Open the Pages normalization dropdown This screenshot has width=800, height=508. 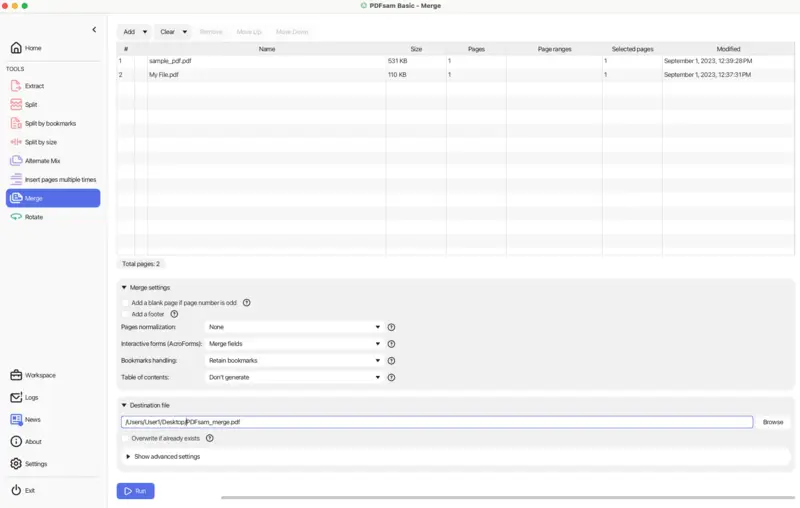(294, 327)
